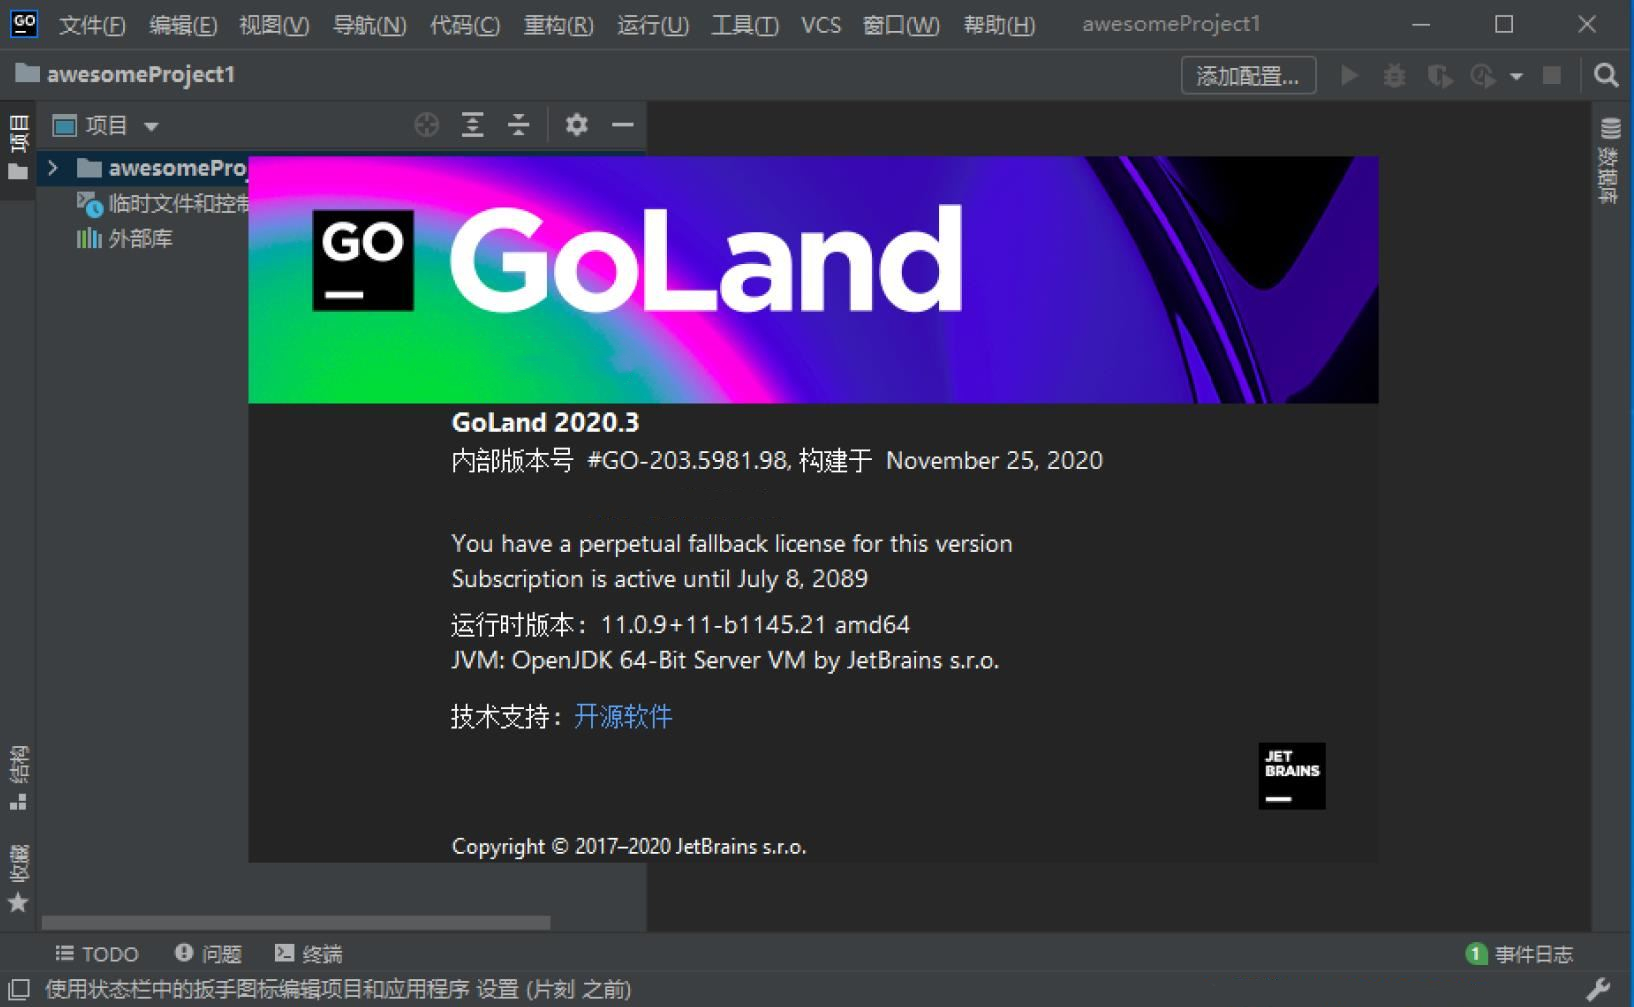Image resolution: width=1634 pixels, height=1007 pixels.
Task: Click the Stop square icon in toolbar
Action: (x=1552, y=76)
